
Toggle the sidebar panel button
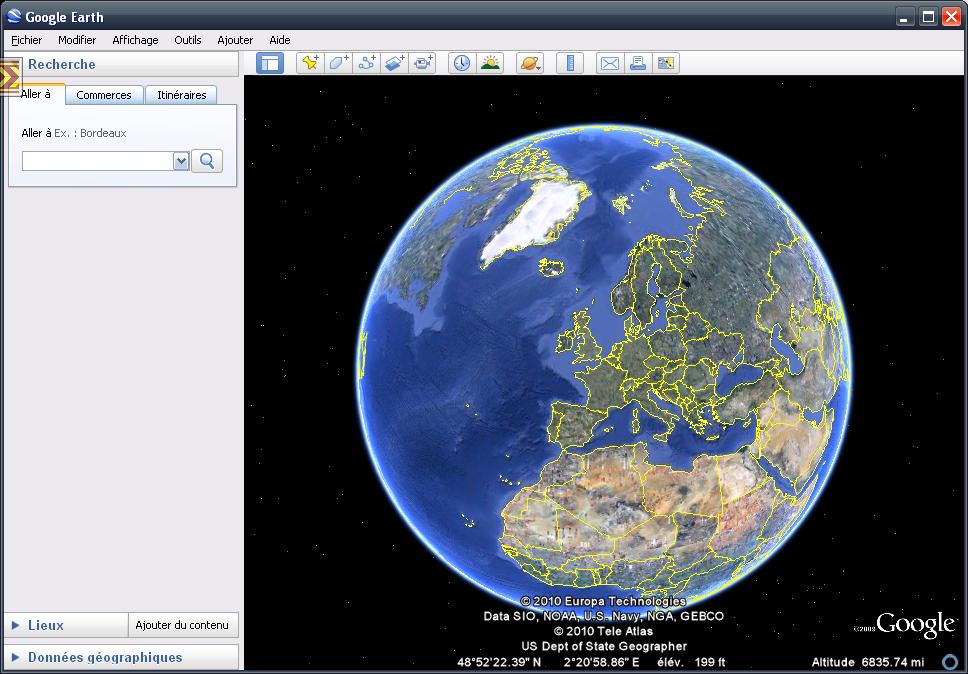tap(270, 63)
